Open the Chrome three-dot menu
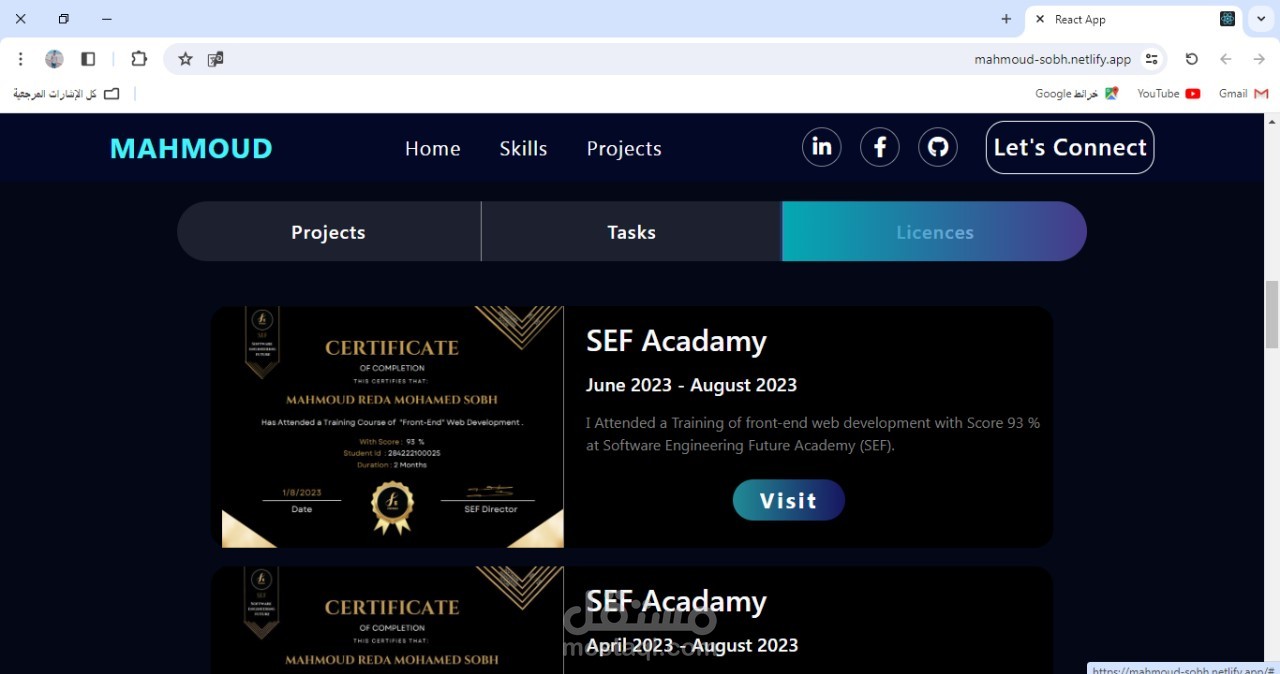Screen dimensions: 1280x674 (x=20, y=59)
